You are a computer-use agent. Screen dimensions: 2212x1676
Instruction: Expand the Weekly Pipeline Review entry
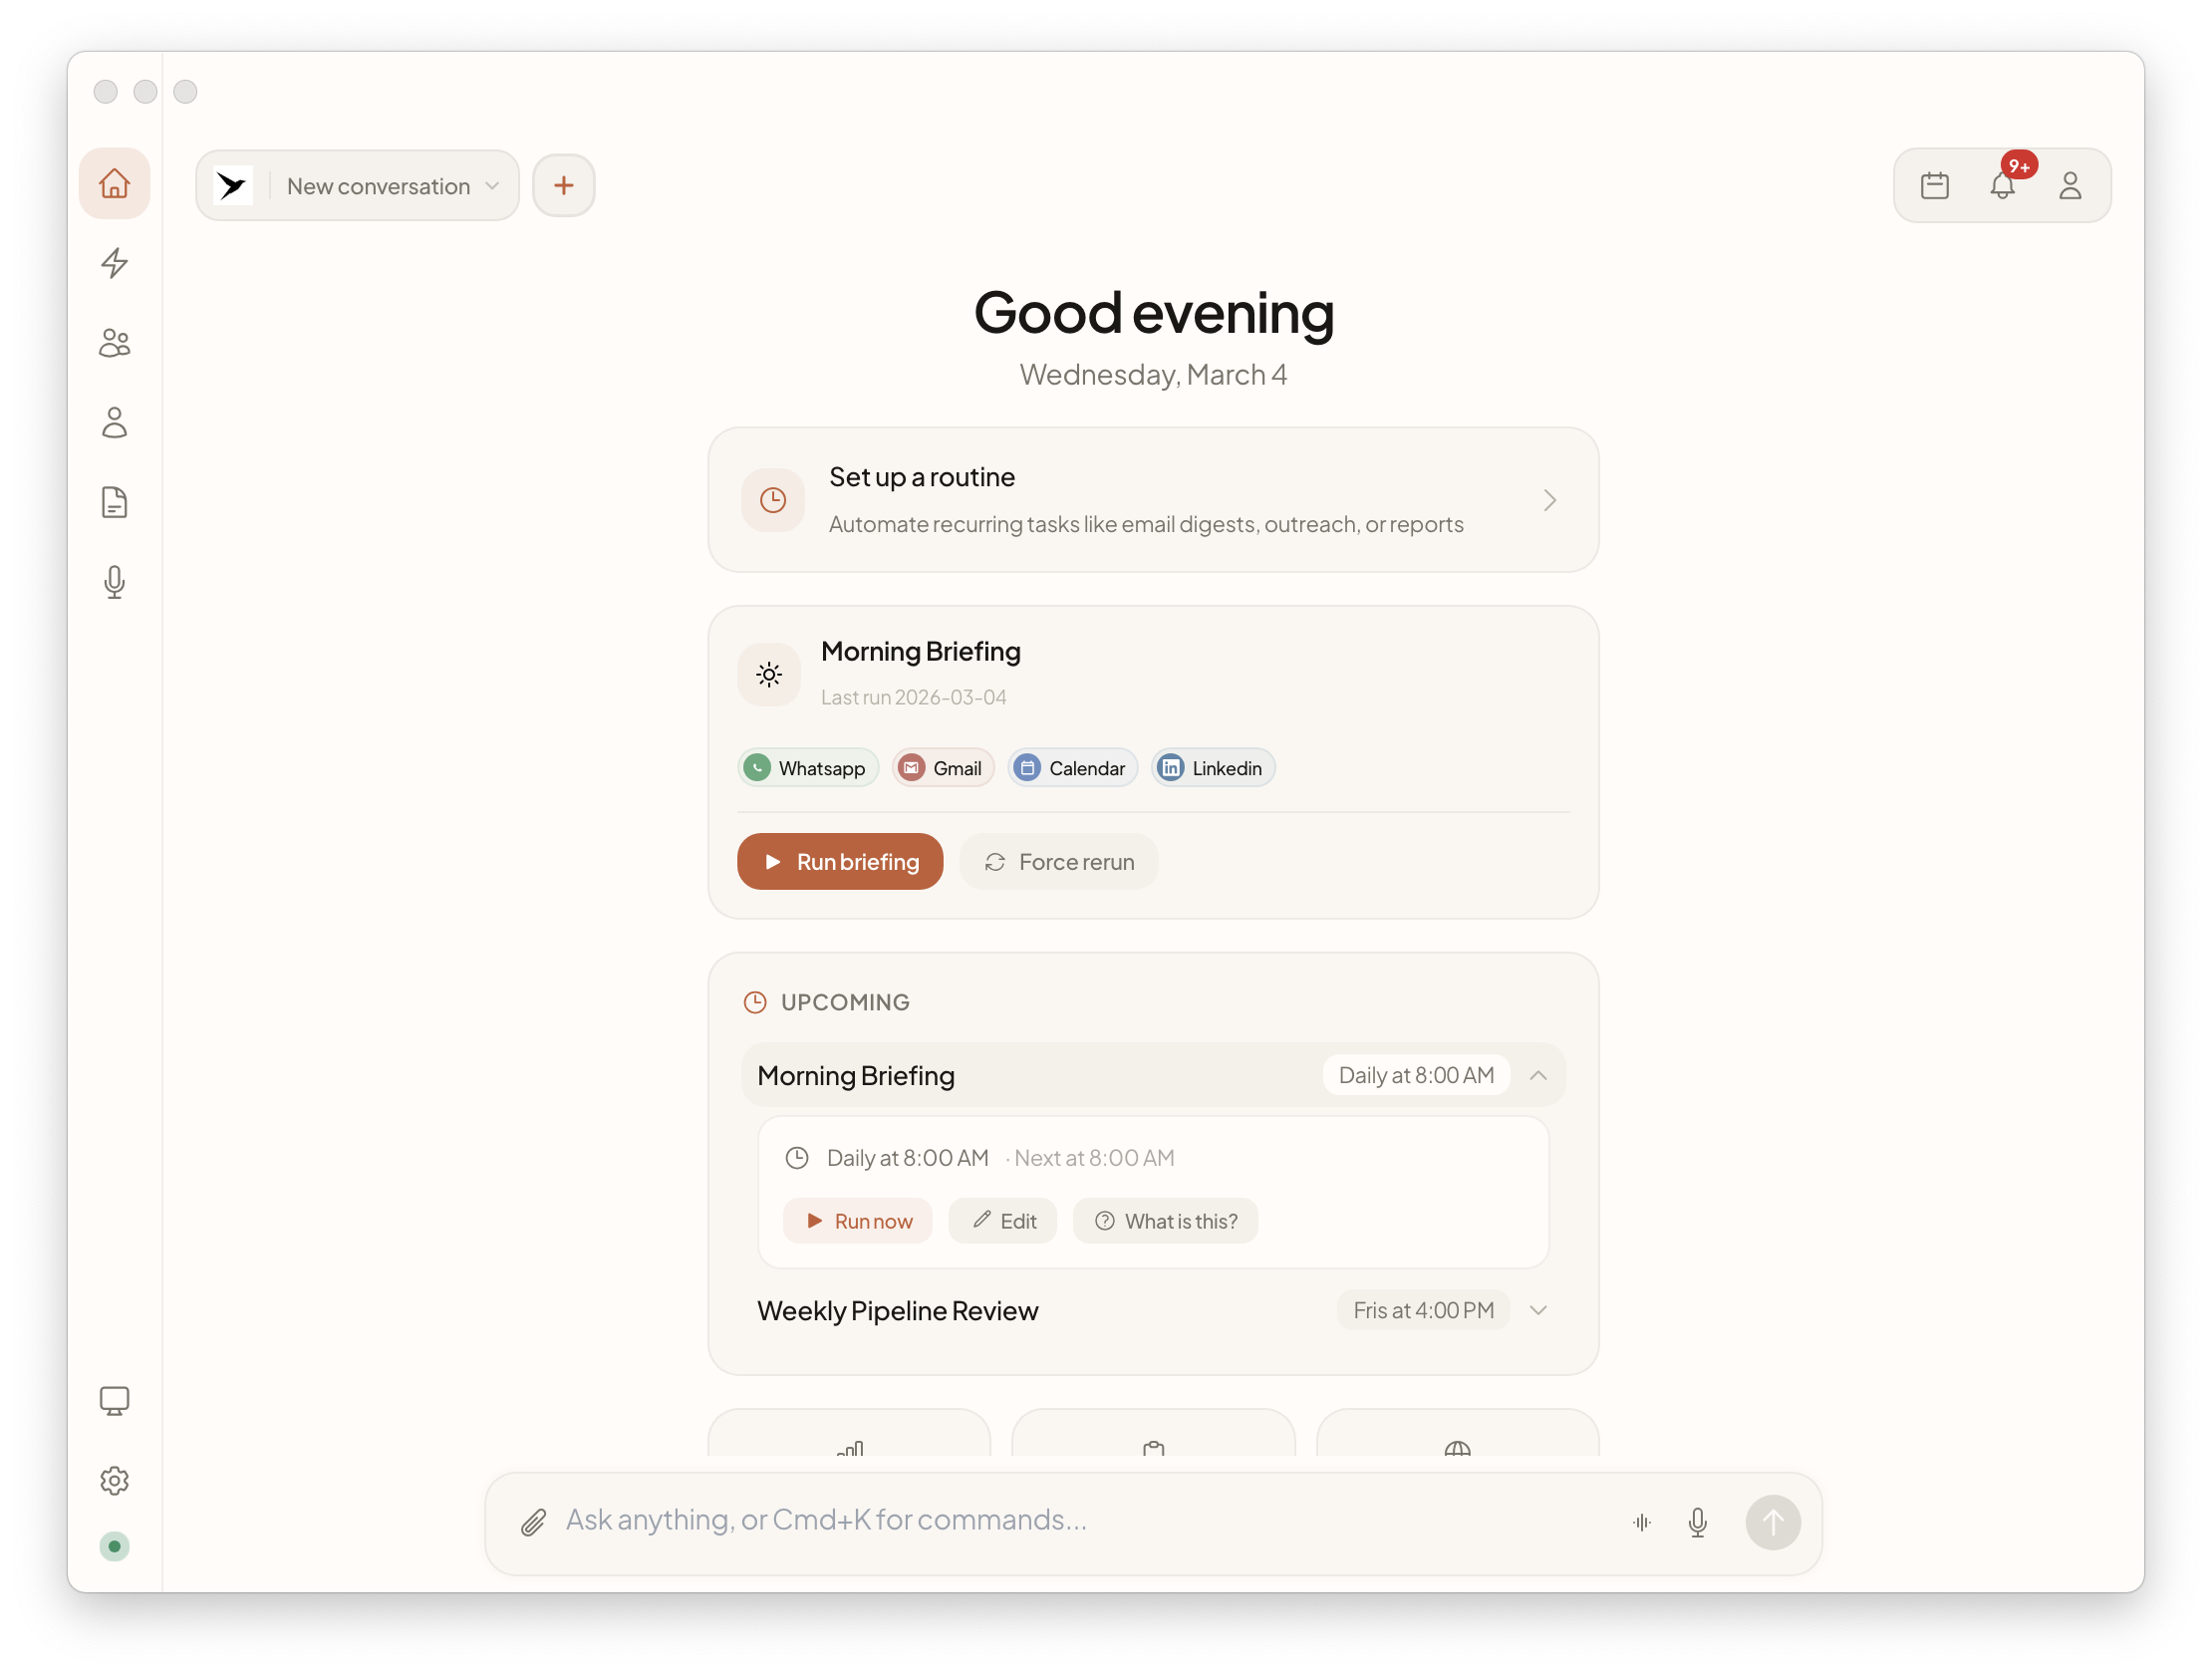click(x=1539, y=1310)
